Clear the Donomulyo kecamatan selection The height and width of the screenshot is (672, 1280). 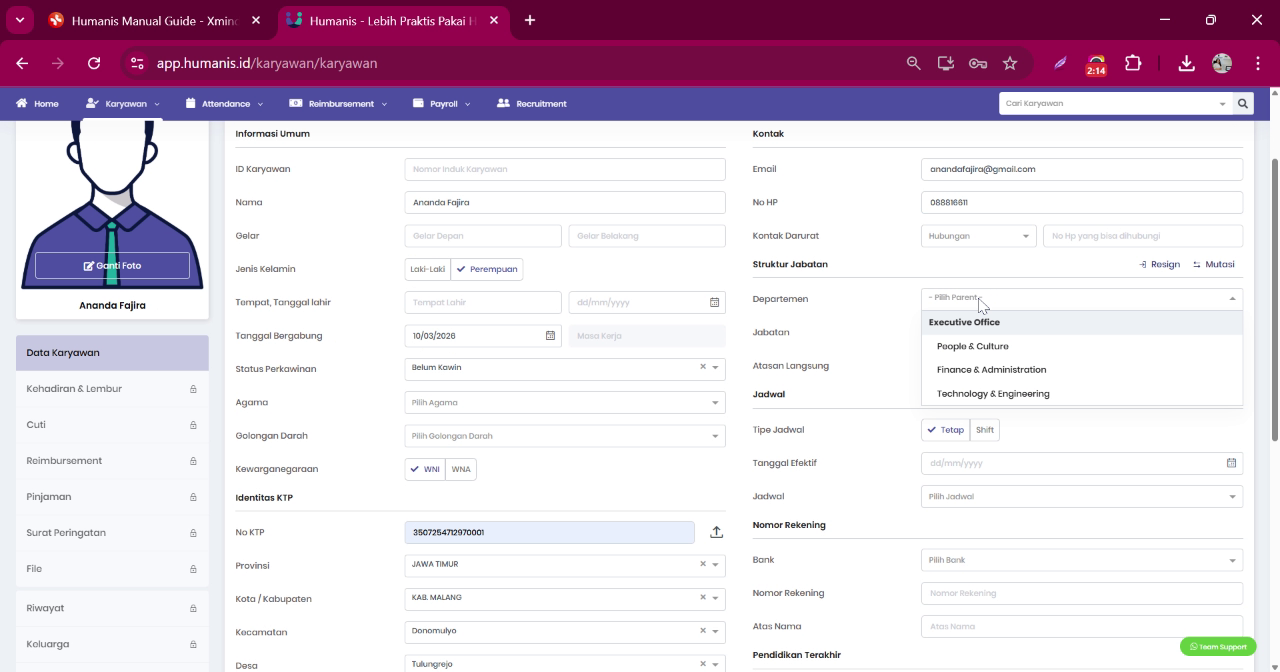(x=703, y=631)
